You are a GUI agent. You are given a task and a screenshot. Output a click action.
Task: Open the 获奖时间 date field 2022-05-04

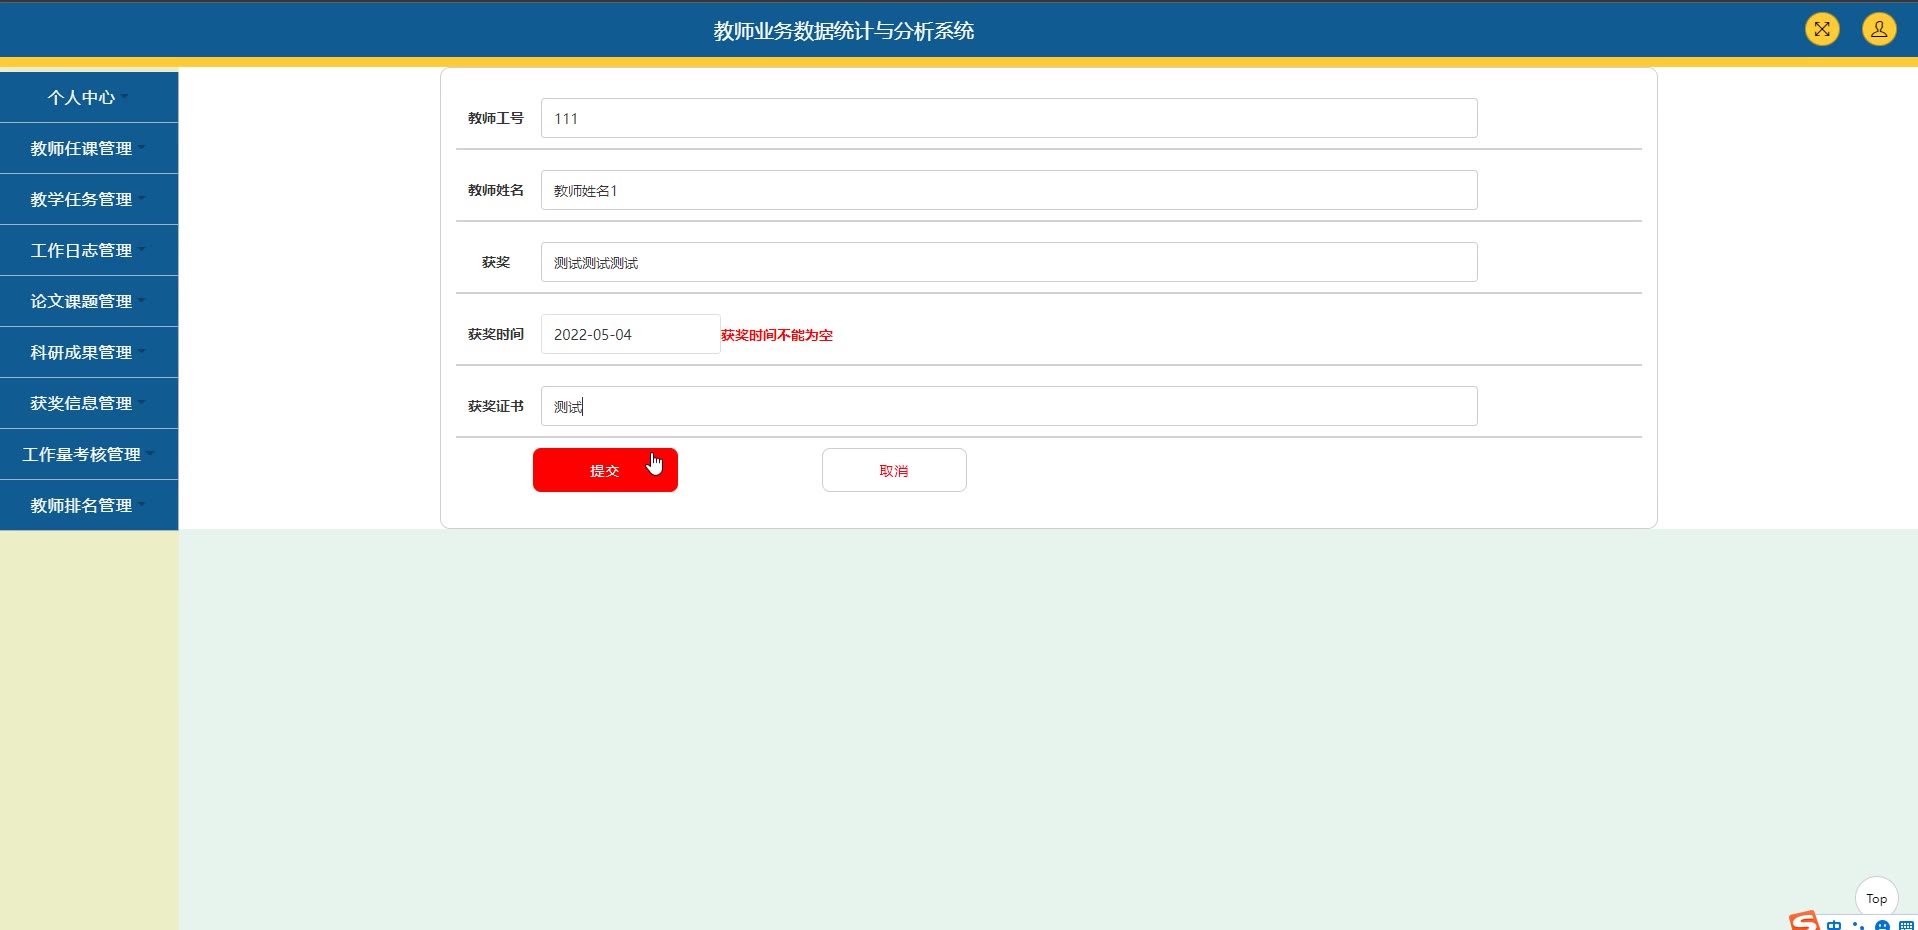[x=630, y=334]
